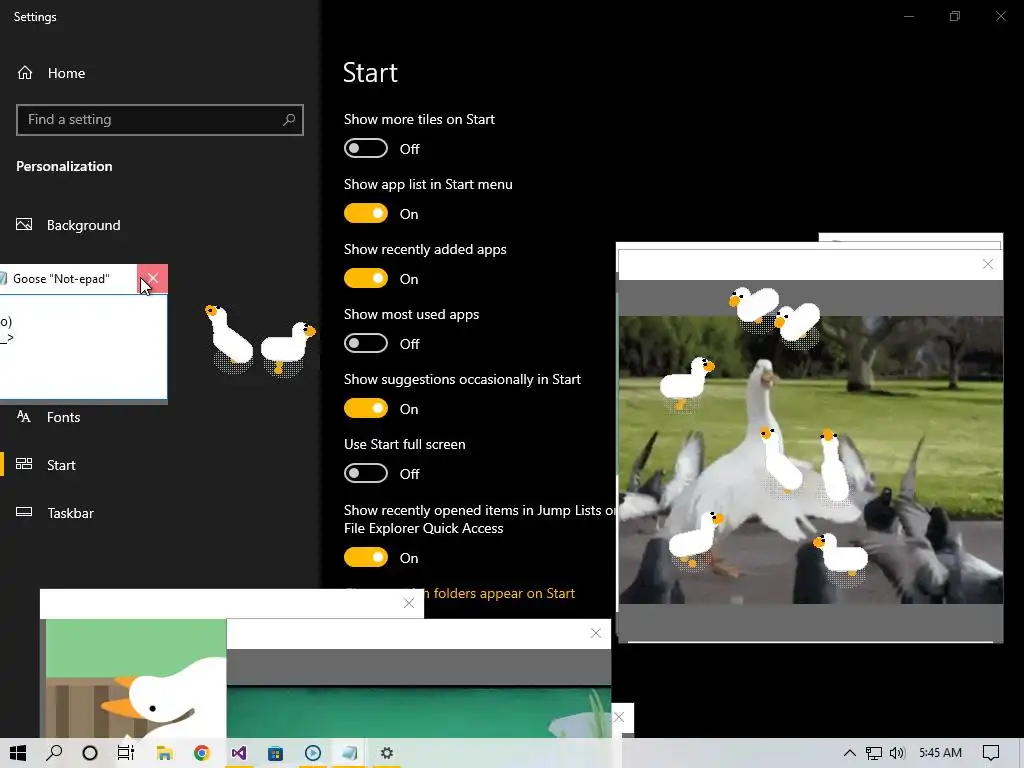Select Start in Personalization sidebar

(46, 465)
